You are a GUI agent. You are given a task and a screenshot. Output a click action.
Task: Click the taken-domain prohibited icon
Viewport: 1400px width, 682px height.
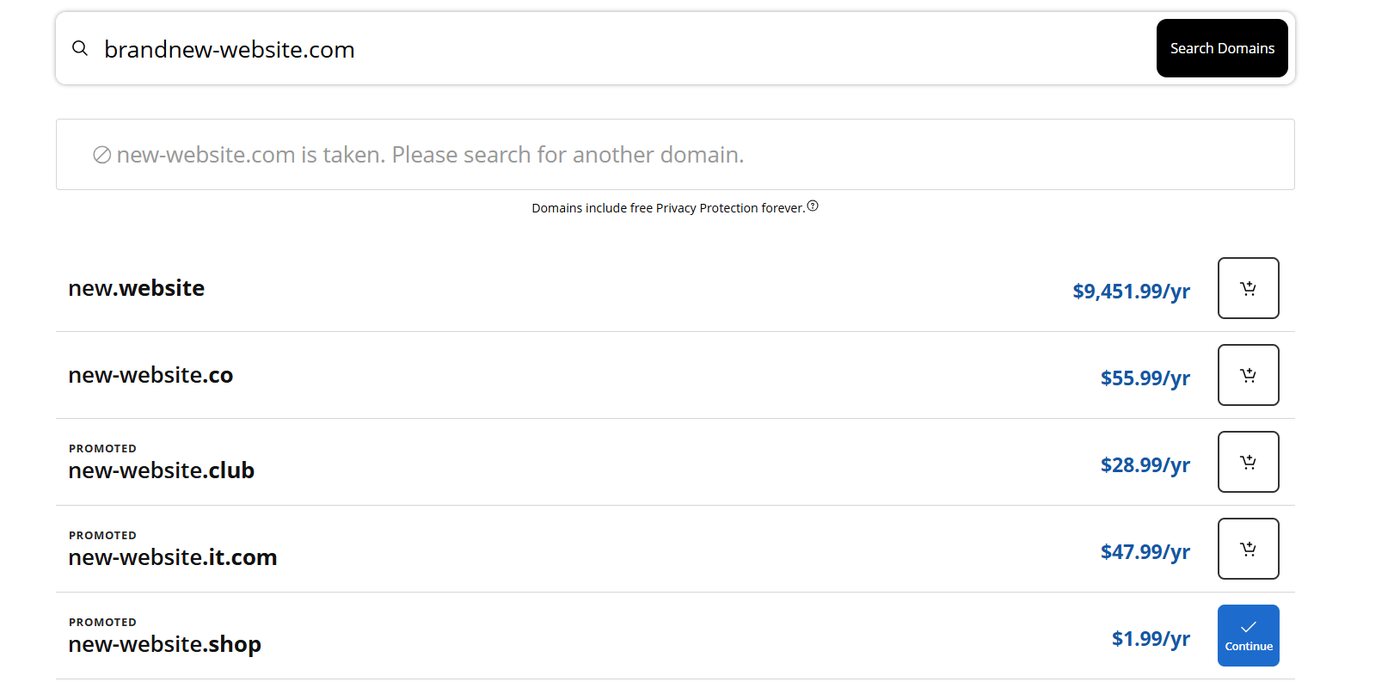tap(102, 155)
